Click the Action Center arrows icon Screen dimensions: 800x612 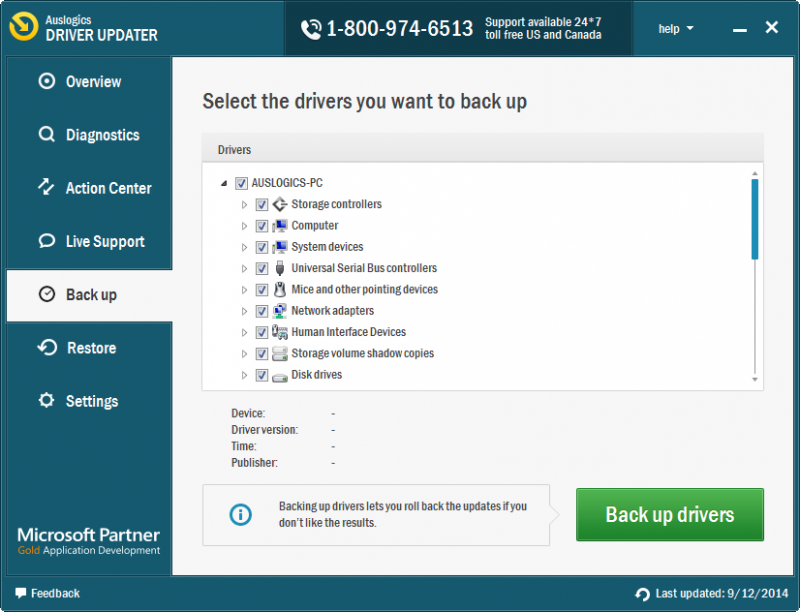46,187
